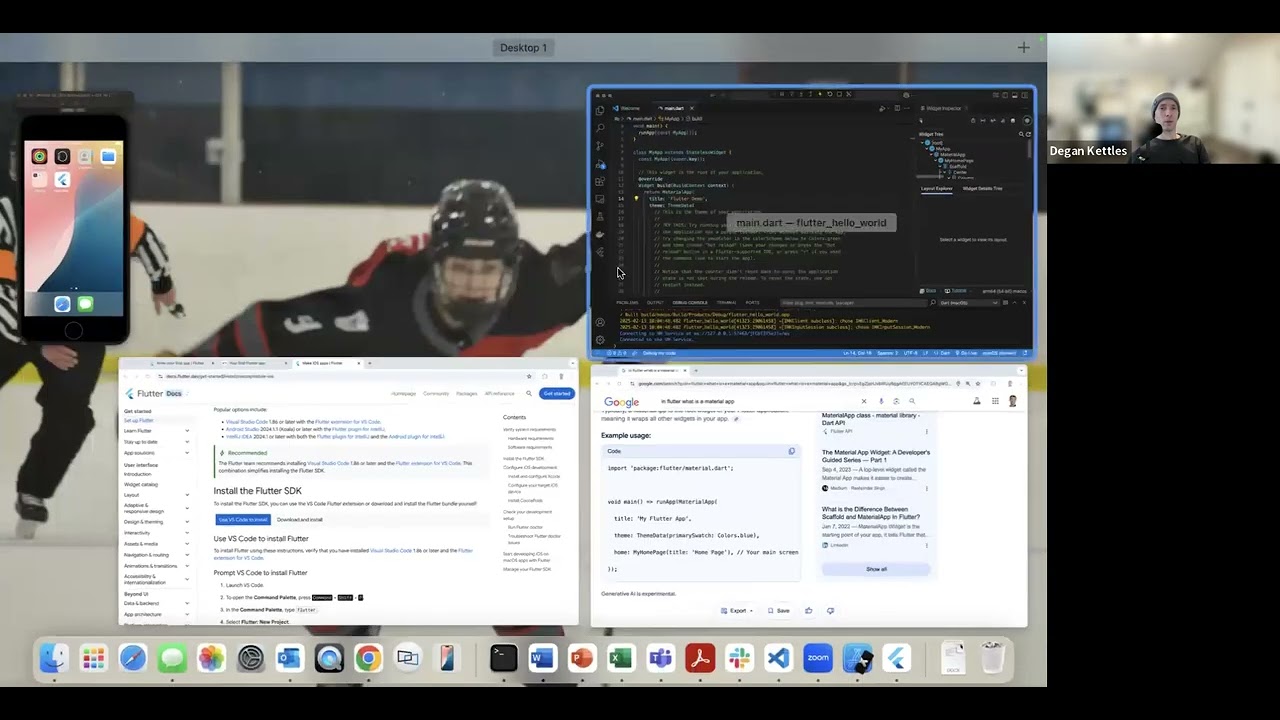
Task: Open Adobe Acrobat in the dock
Action: point(700,658)
